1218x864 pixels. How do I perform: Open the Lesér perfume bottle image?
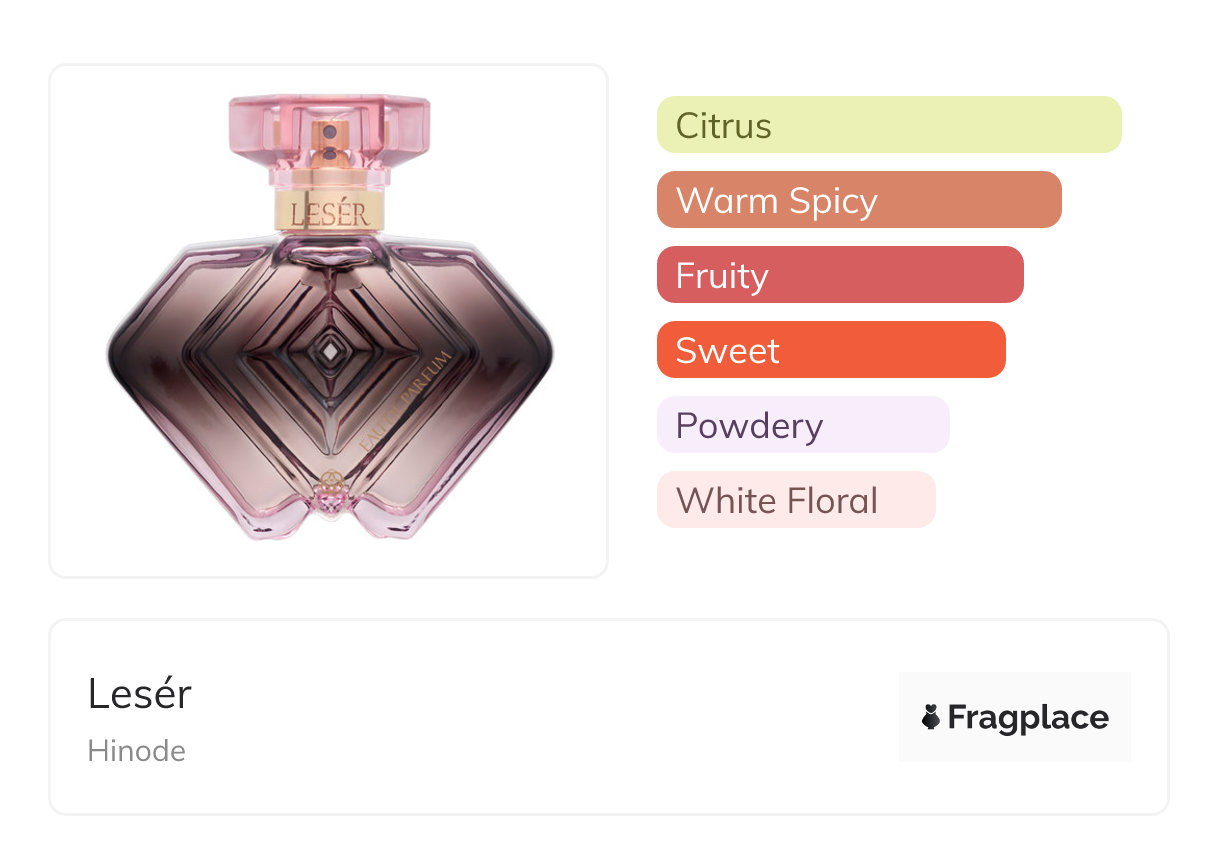pos(329,320)
